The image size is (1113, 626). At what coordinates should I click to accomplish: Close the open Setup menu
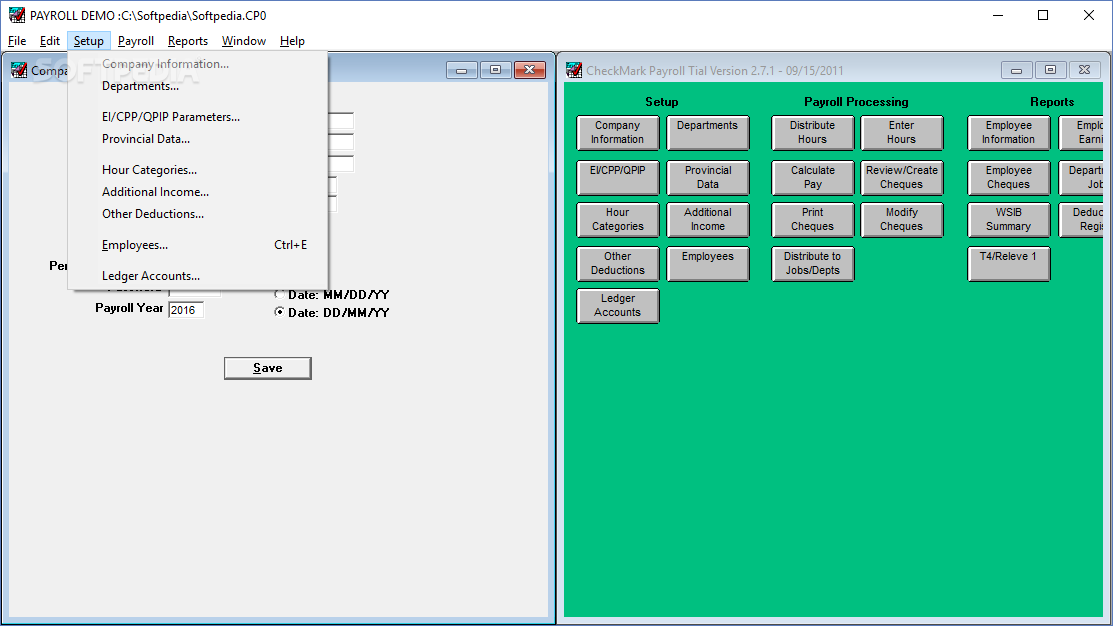[89, 41]
